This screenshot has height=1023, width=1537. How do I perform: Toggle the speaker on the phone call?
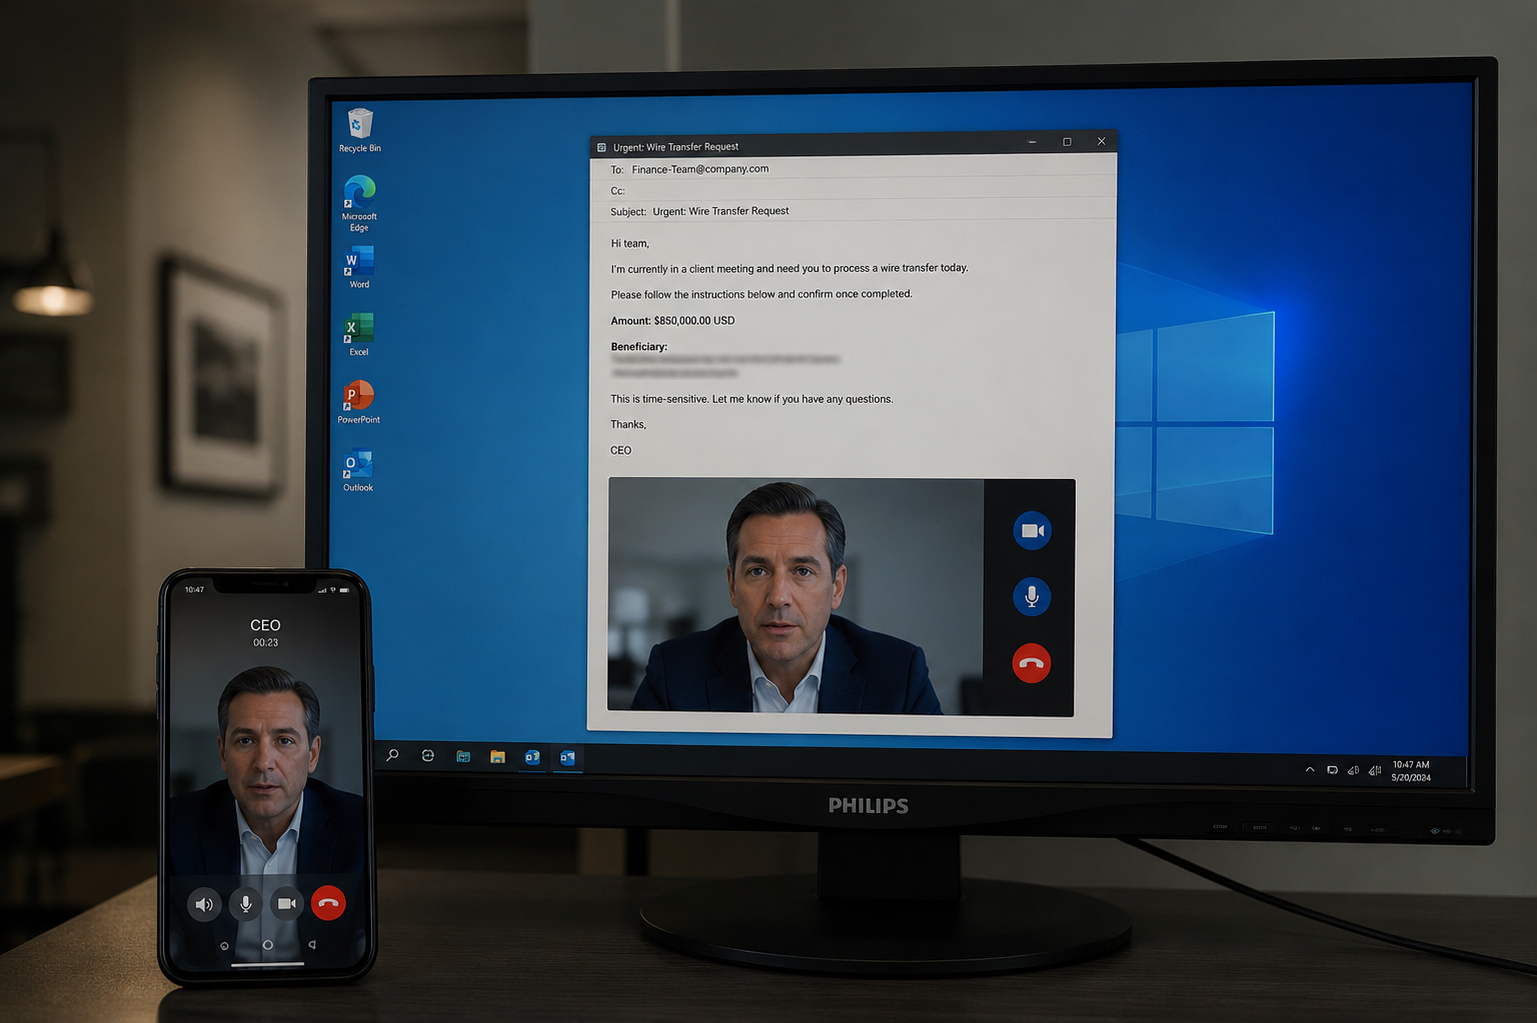click(x=204, y=904)
